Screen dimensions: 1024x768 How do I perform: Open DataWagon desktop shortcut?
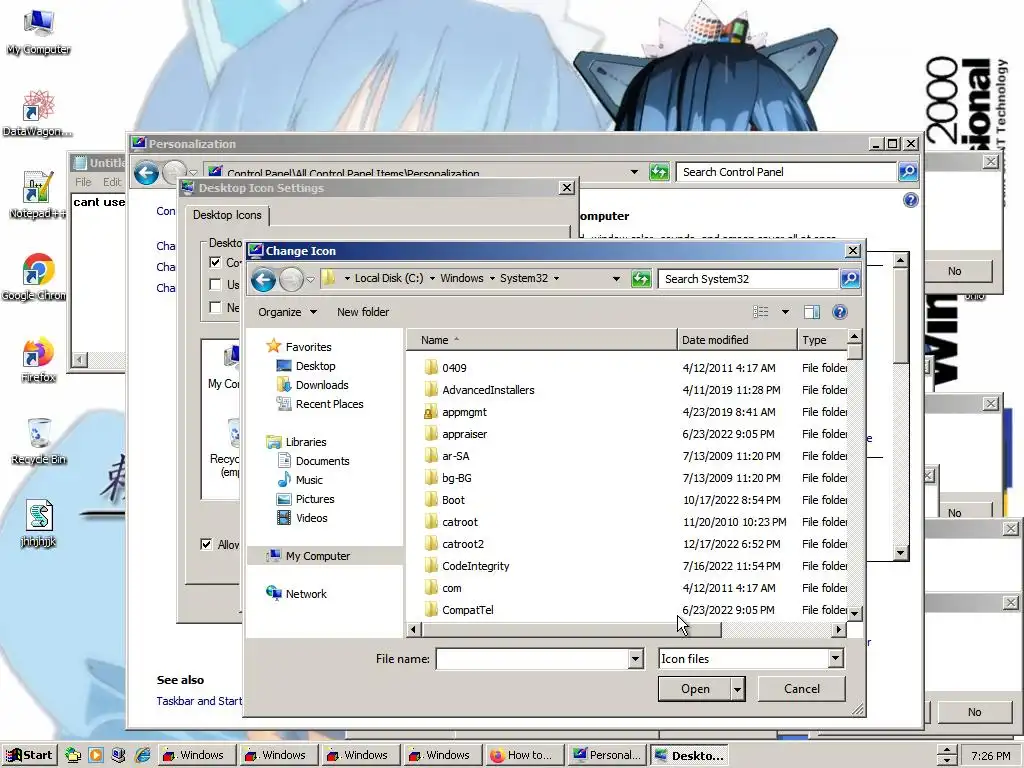point(37,114)
